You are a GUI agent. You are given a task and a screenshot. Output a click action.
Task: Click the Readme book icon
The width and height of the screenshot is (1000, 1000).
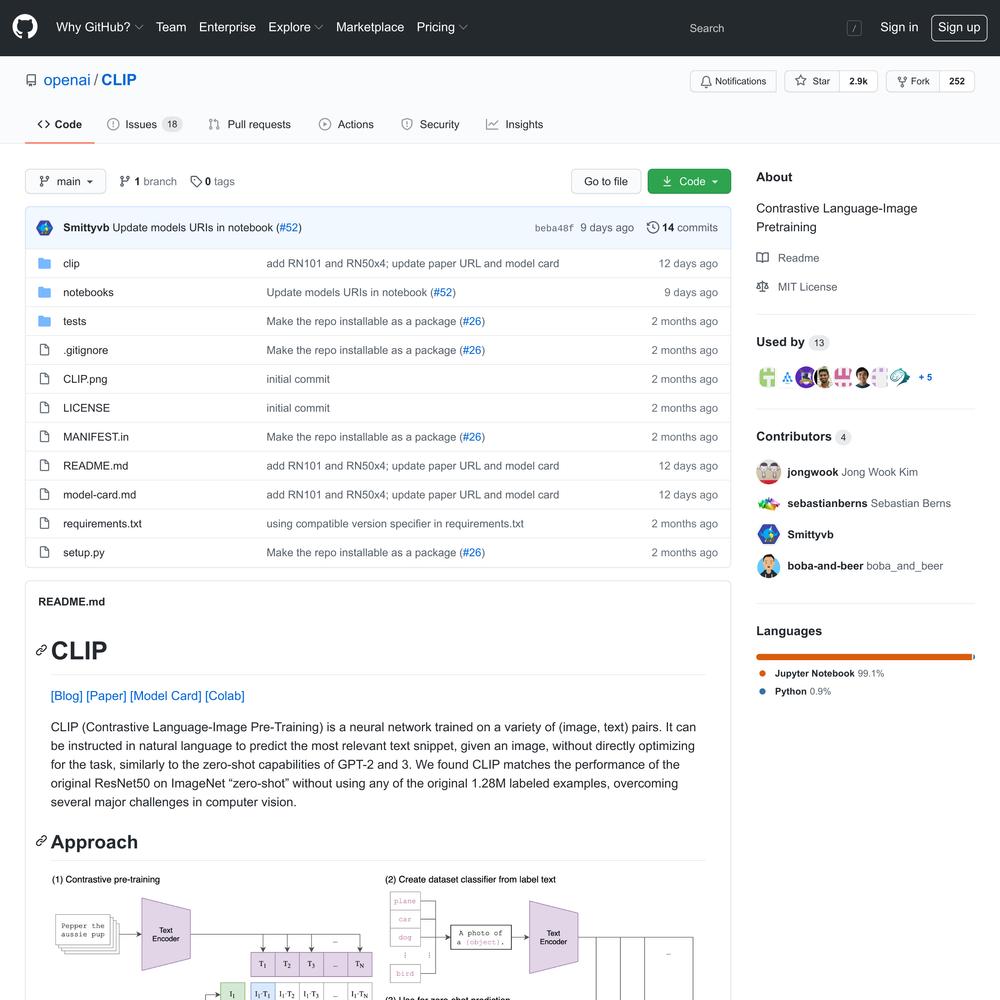tap(762, 258)
